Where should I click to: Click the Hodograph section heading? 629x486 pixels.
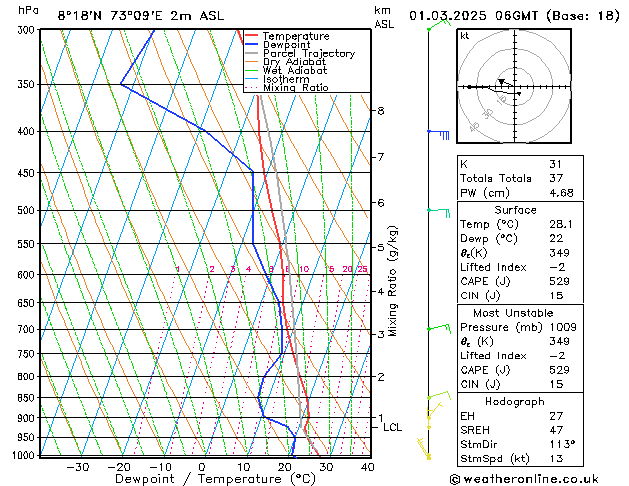pyautogui.click(x=515, y=401)
